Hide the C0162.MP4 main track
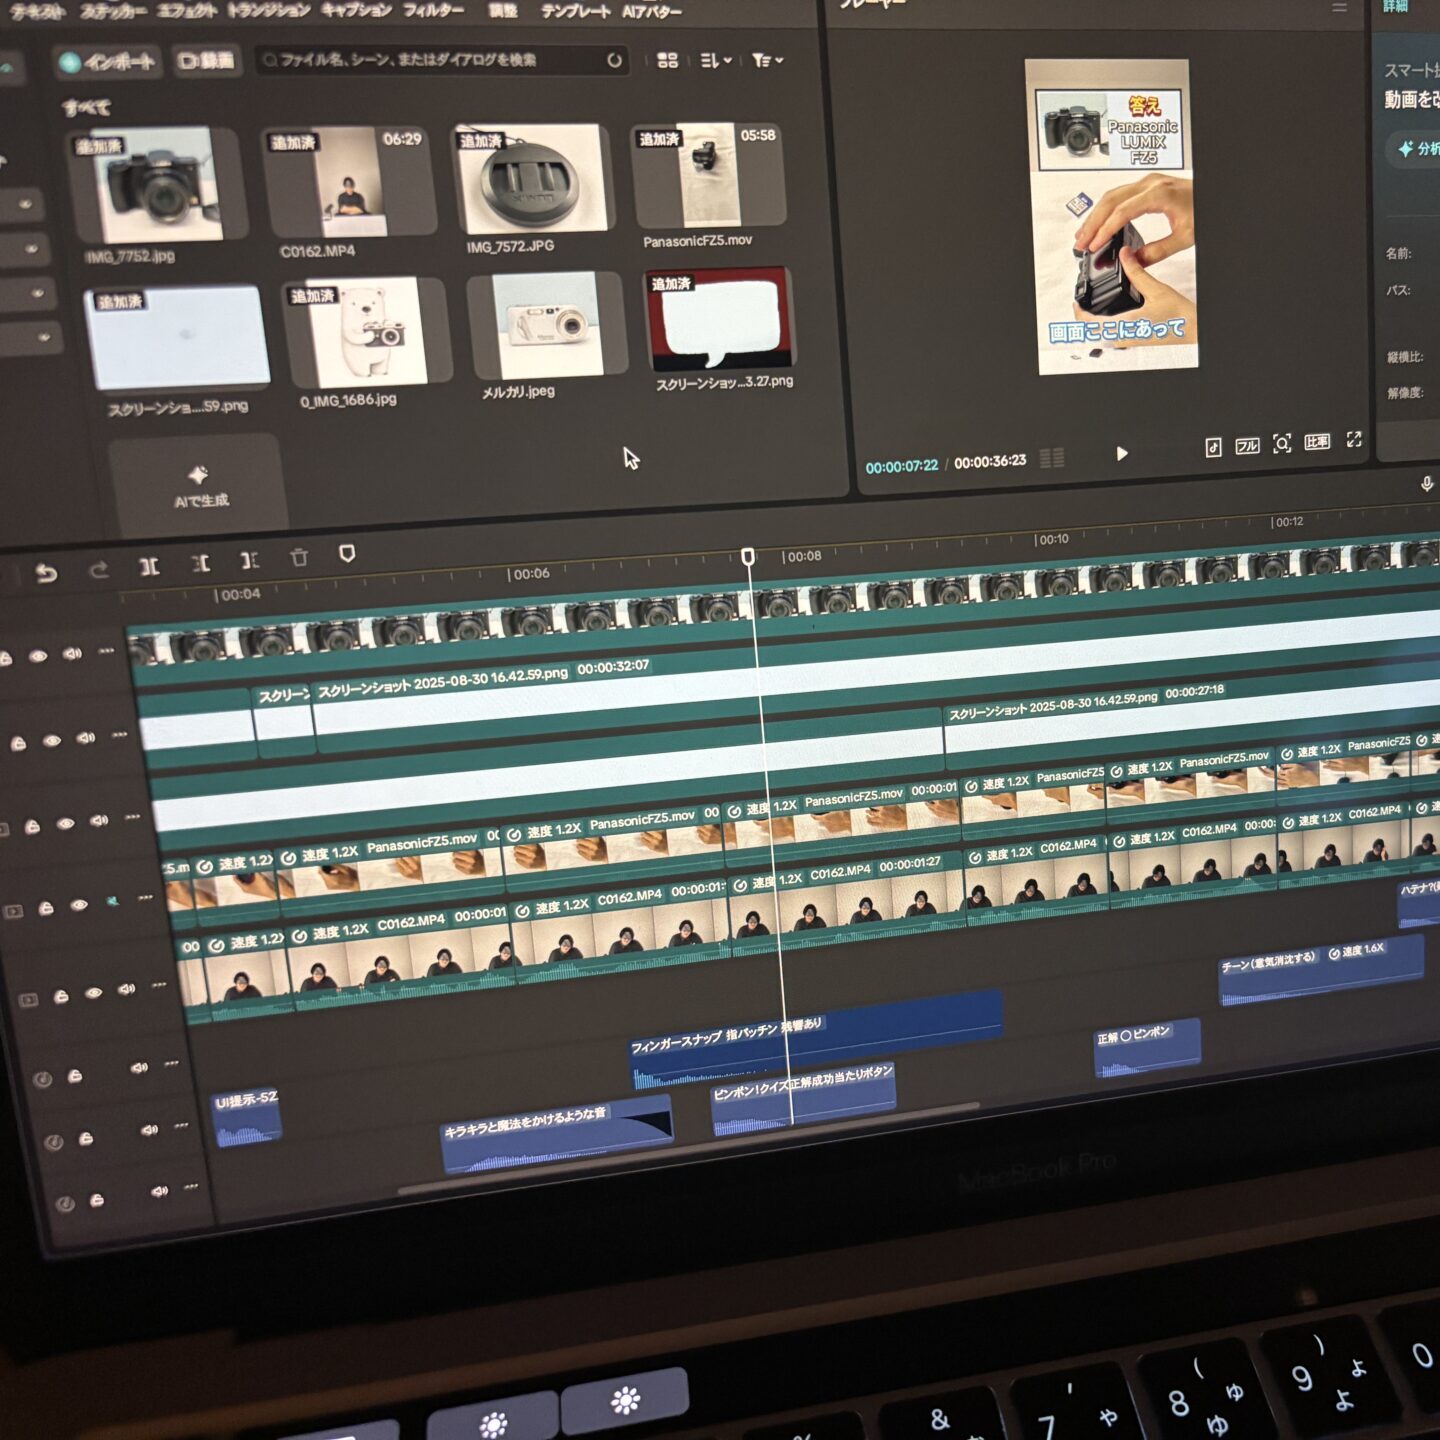This screenshot has height=1440, width=1440. click(93, 993)
